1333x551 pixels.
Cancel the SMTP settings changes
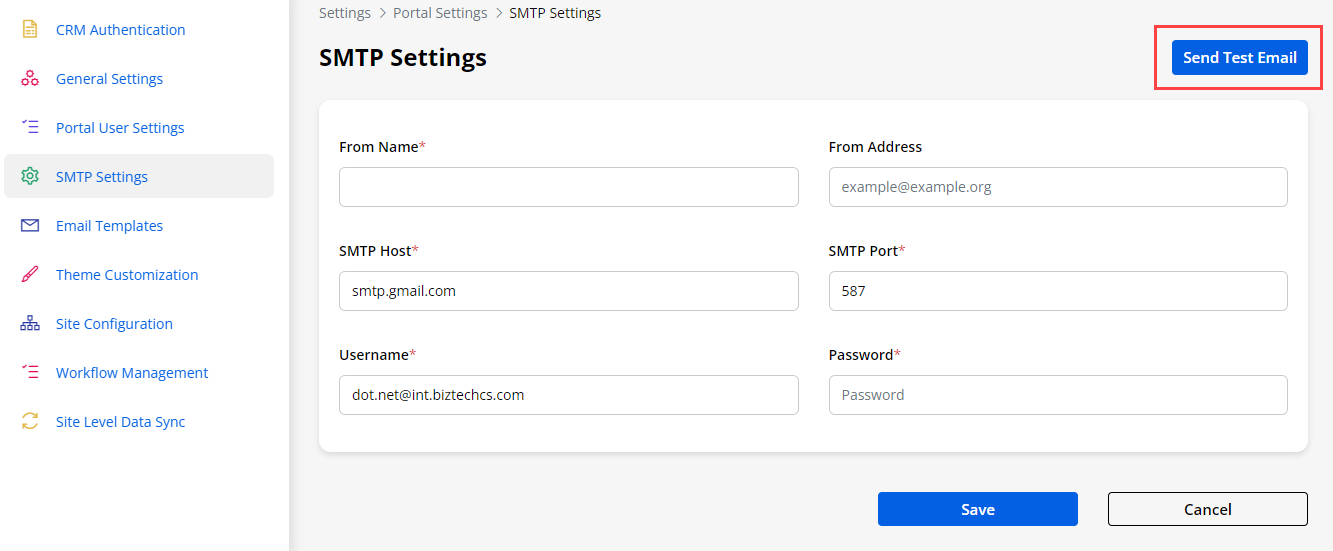click(1207, 509)
